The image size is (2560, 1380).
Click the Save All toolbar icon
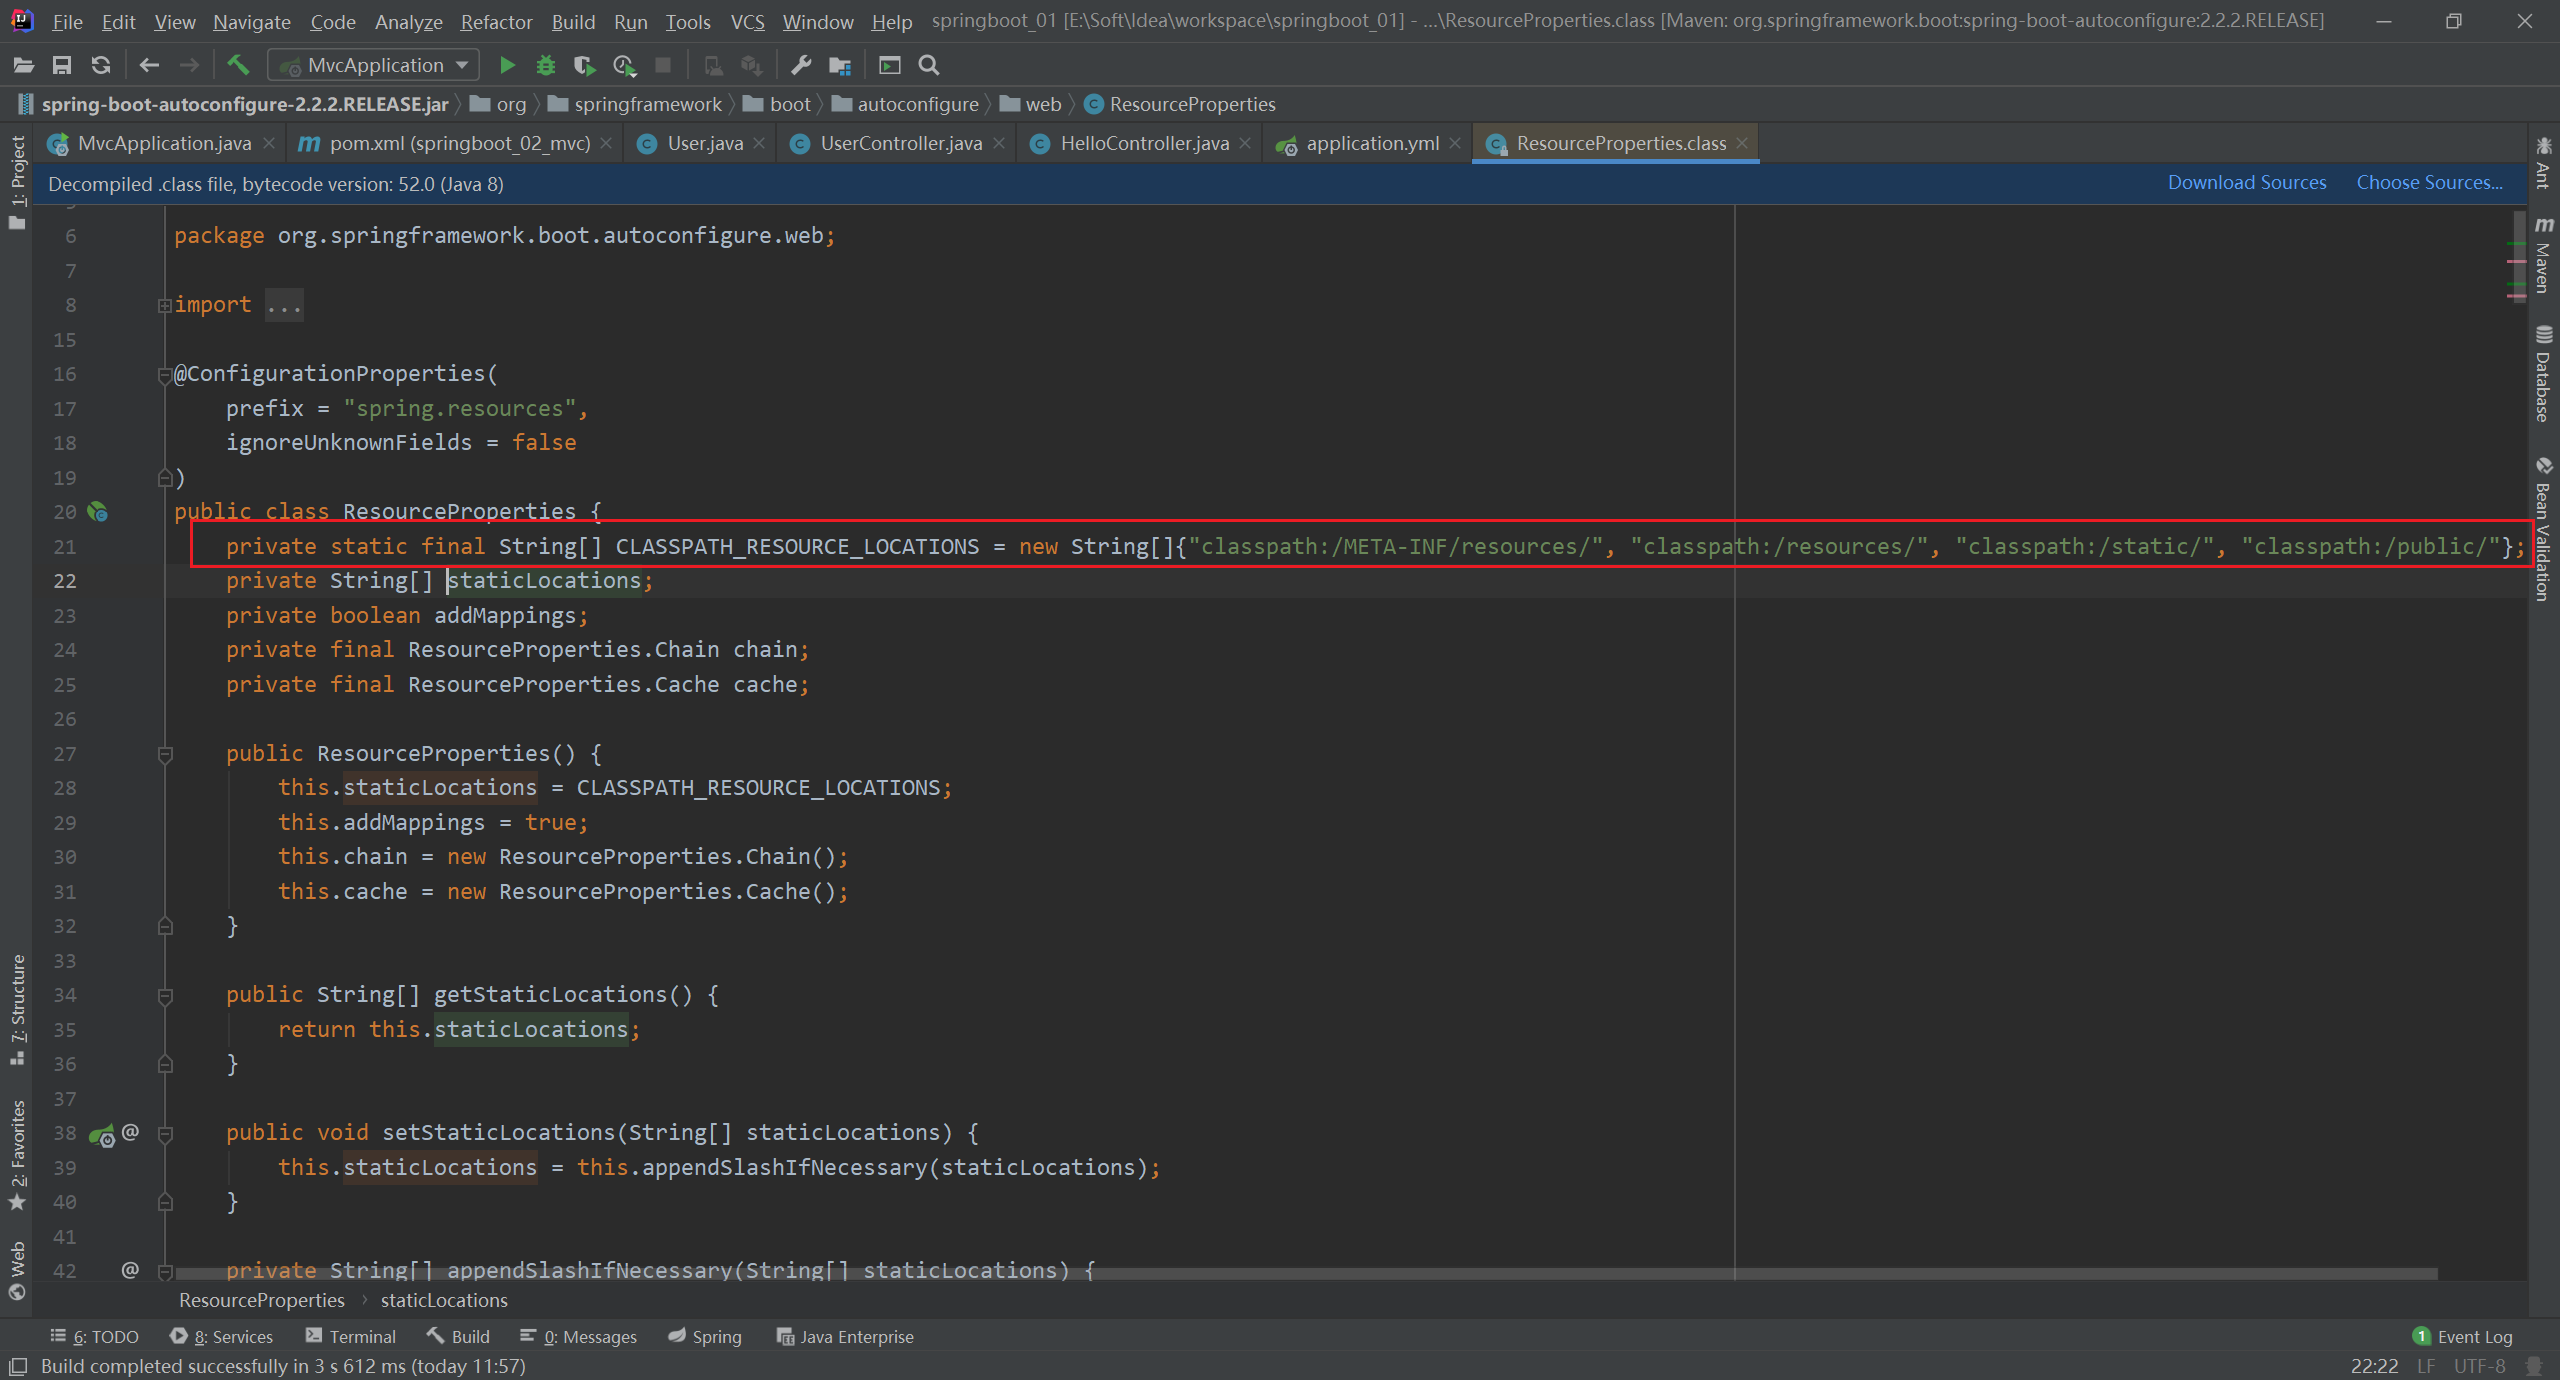click(62, 65)
